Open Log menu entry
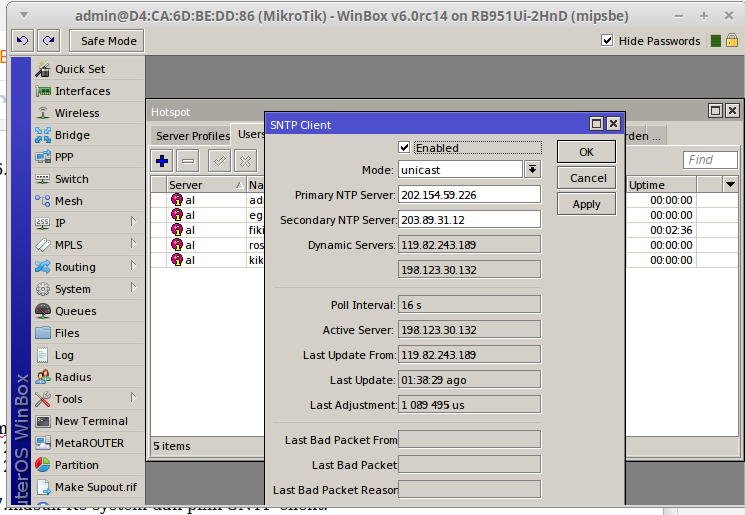 pos(89,355)
